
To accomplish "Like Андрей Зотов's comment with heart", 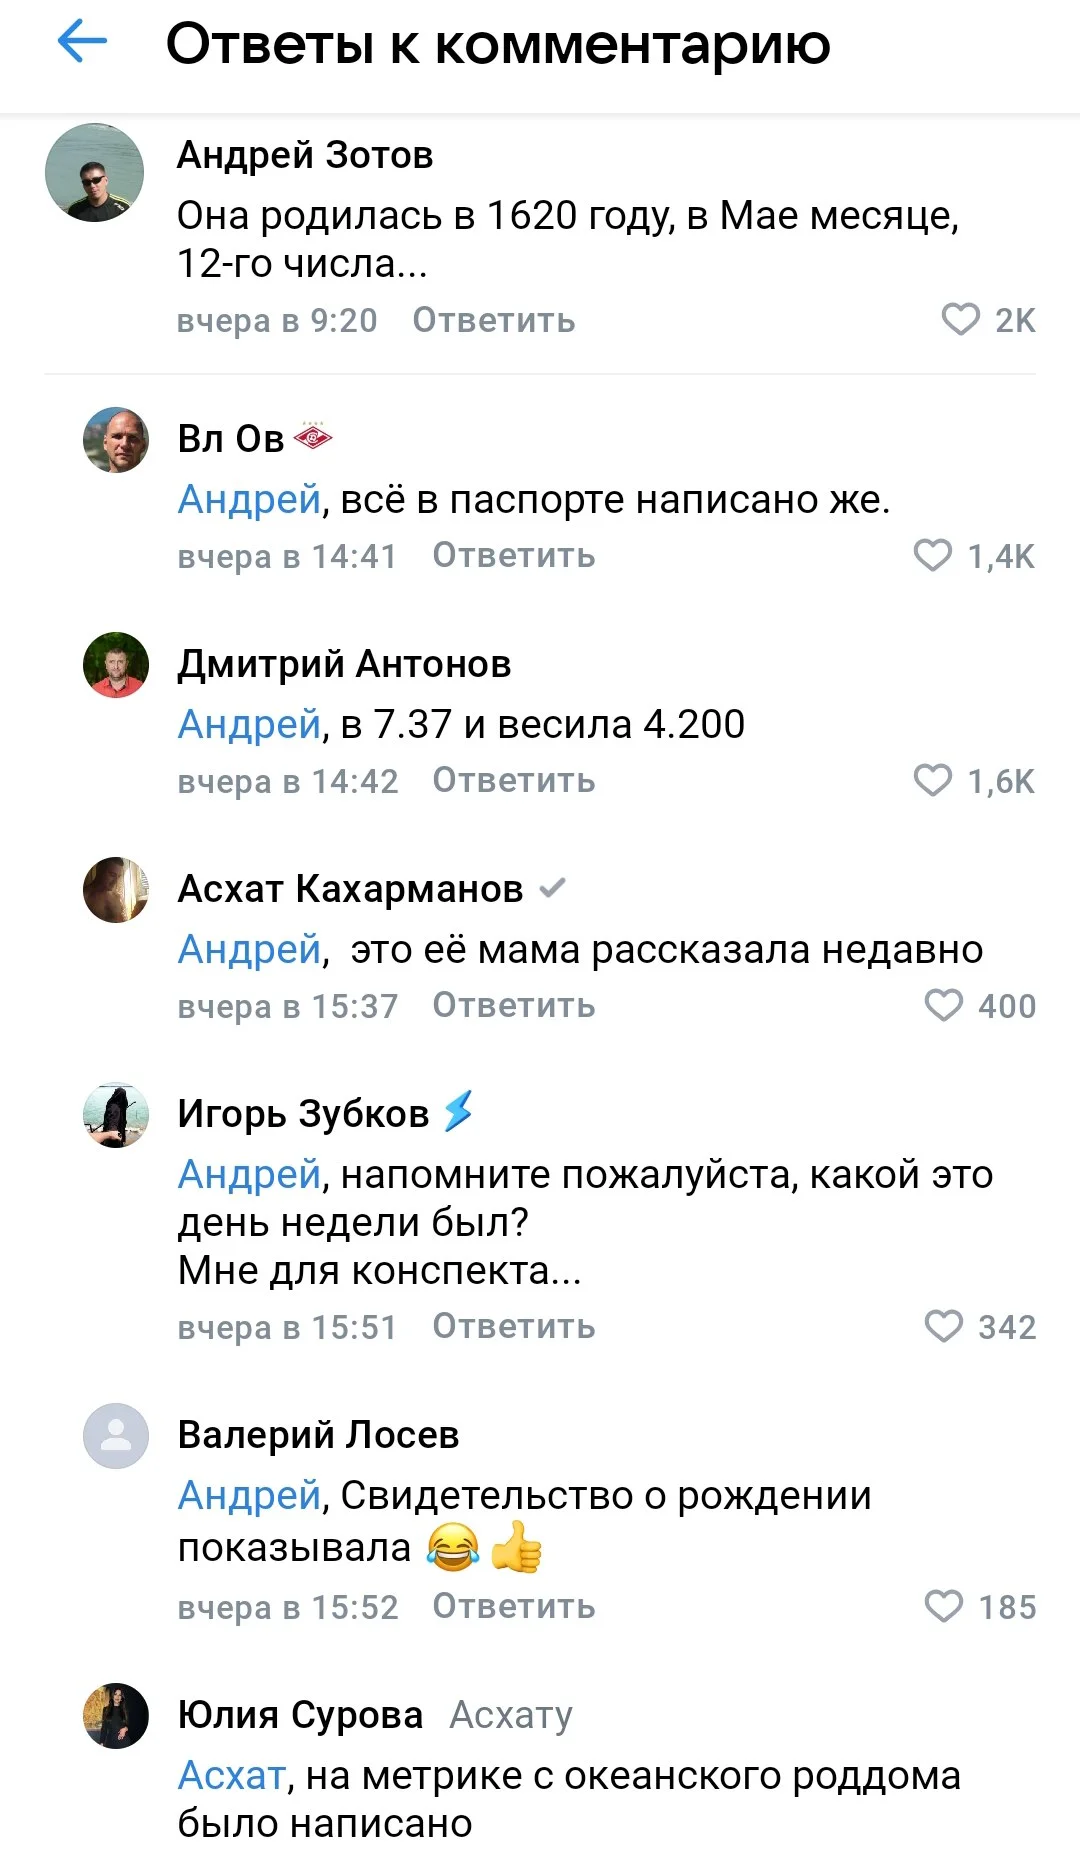I will [960, 320].
